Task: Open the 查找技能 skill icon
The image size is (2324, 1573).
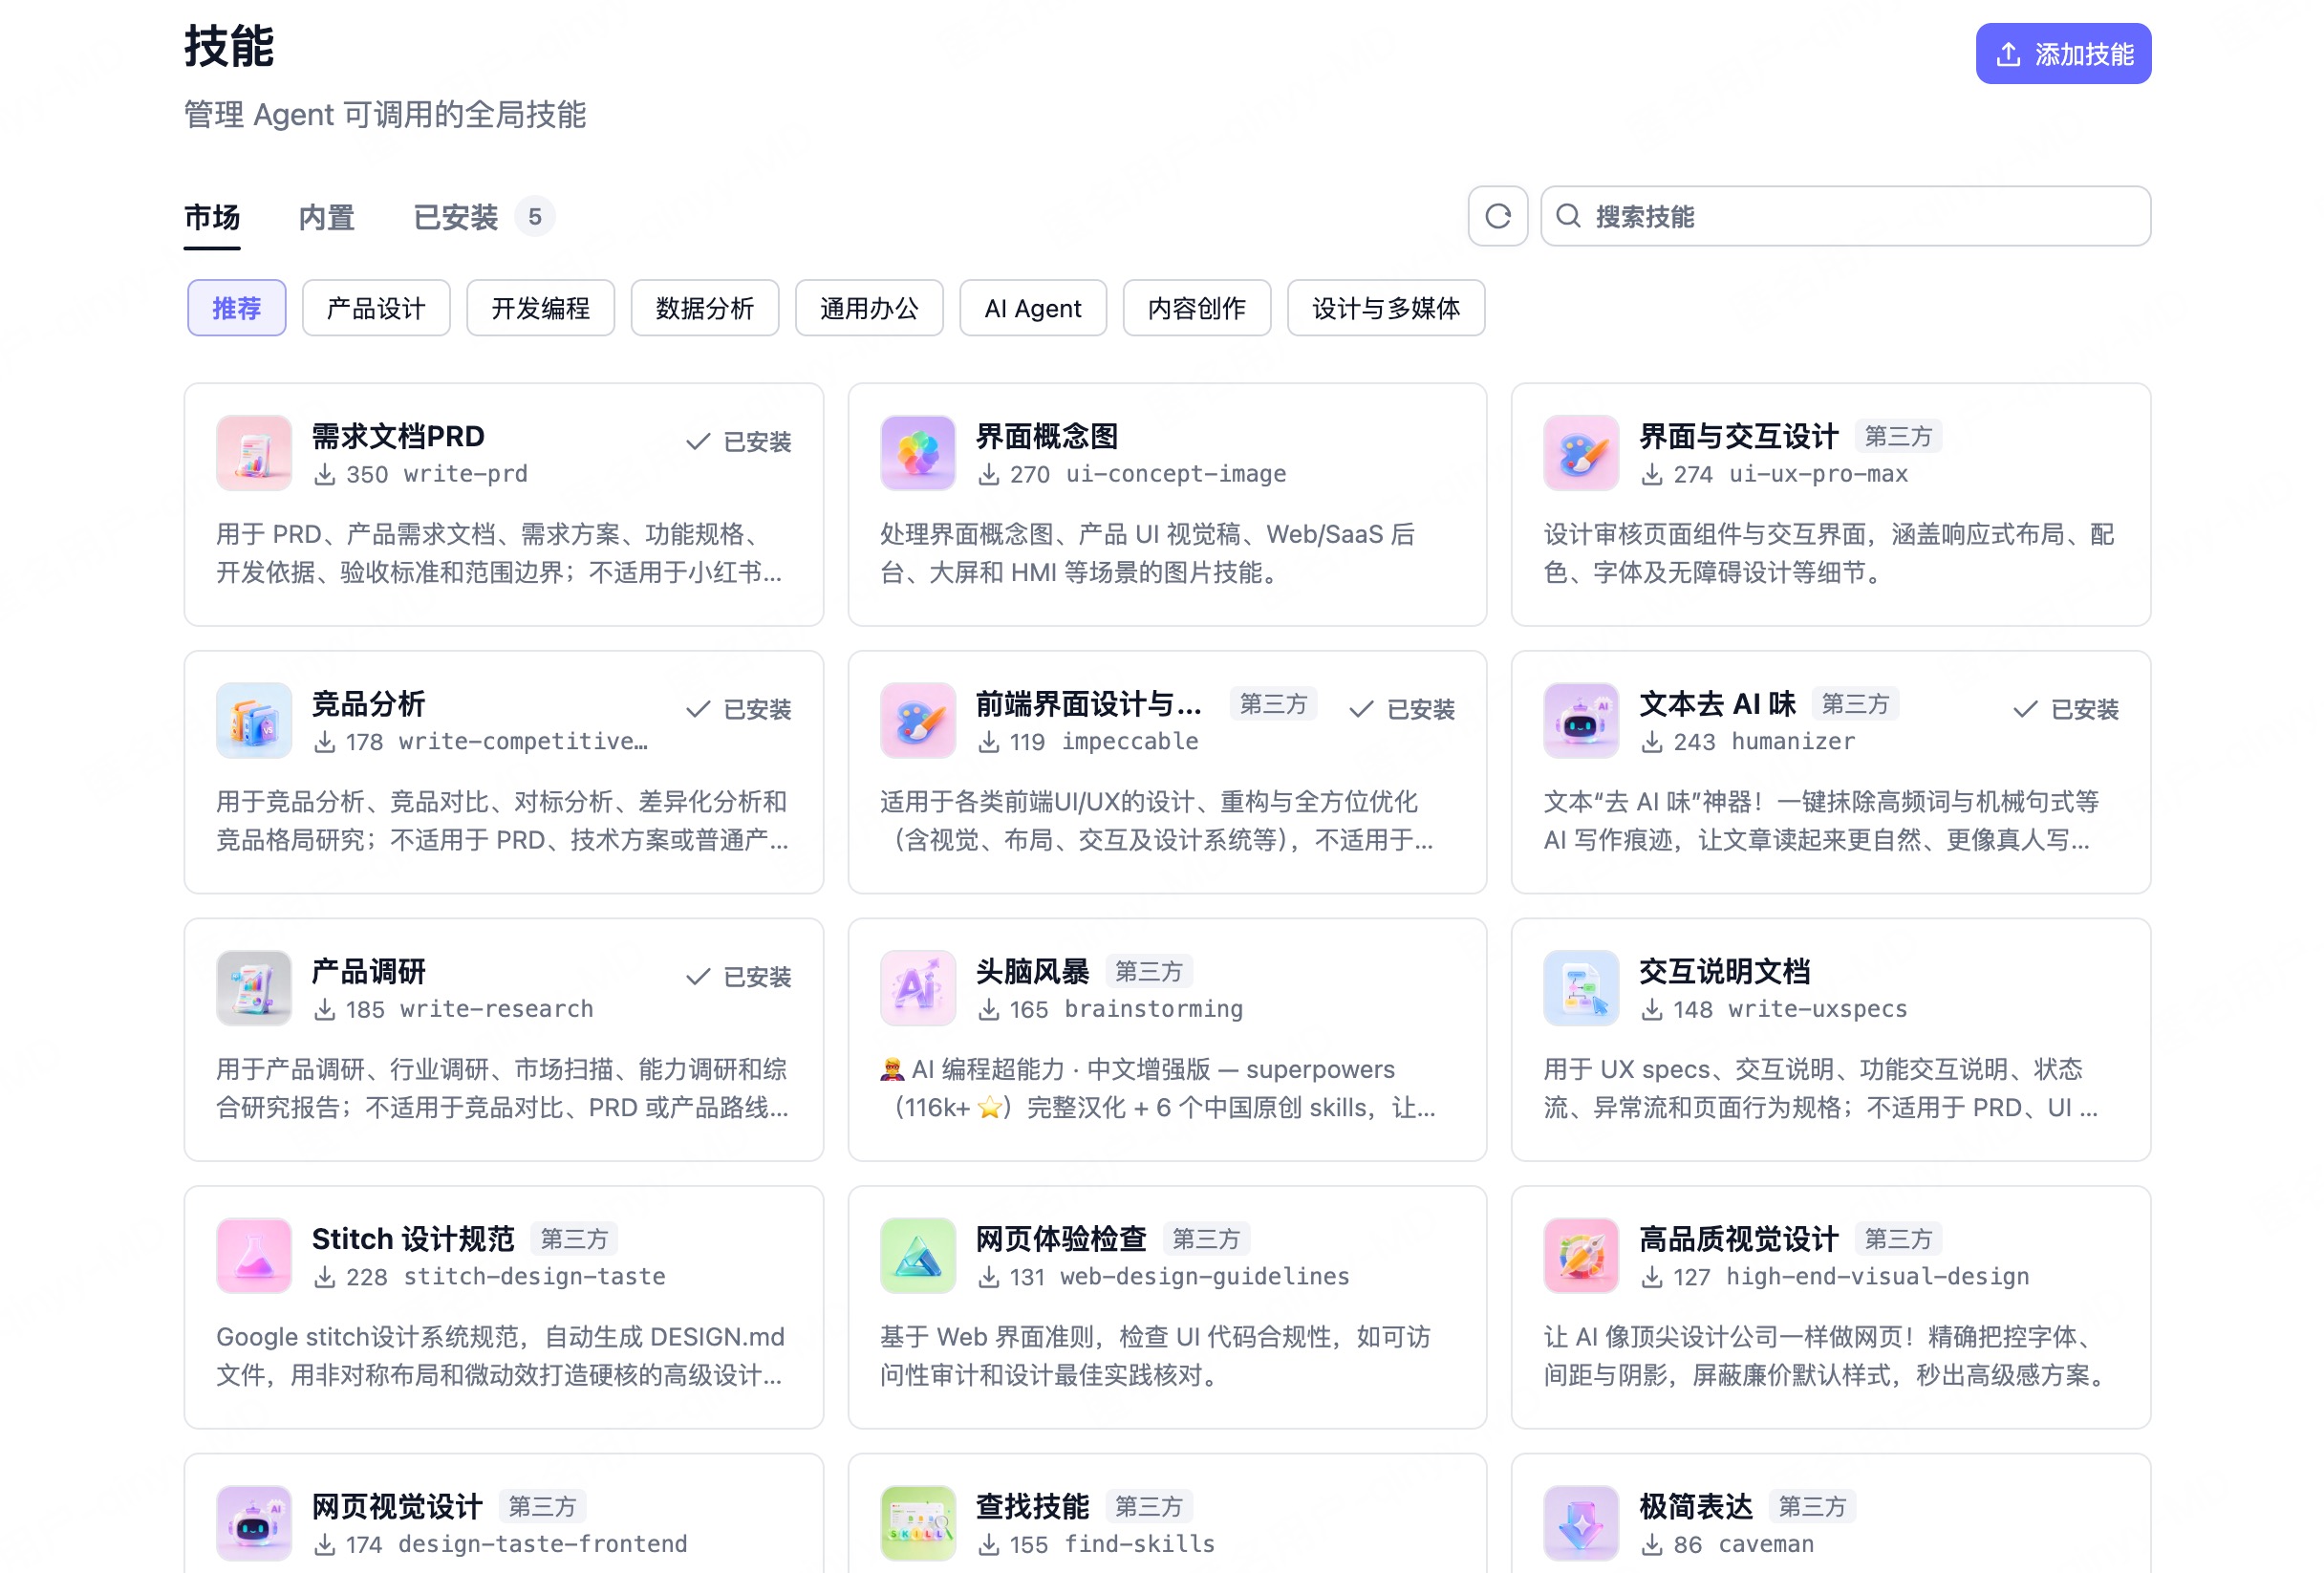Action: [917, 1523]
